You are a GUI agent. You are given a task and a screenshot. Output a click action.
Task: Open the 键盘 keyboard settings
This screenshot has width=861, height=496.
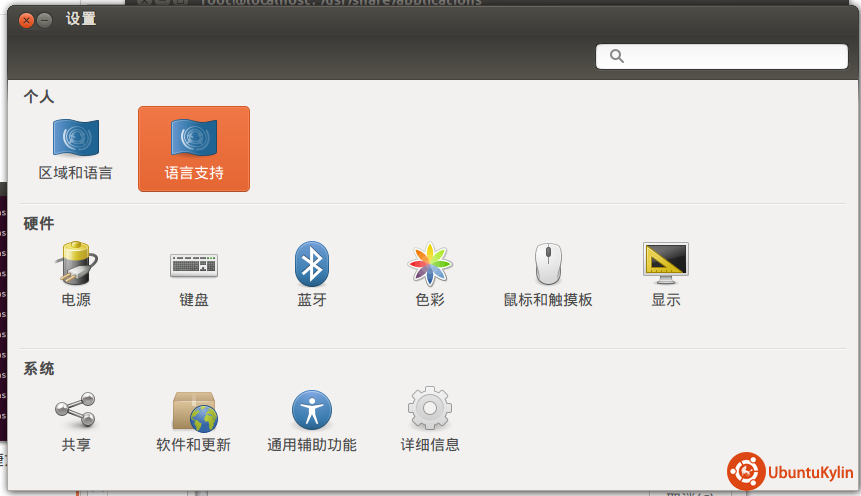tap(194, 274)
